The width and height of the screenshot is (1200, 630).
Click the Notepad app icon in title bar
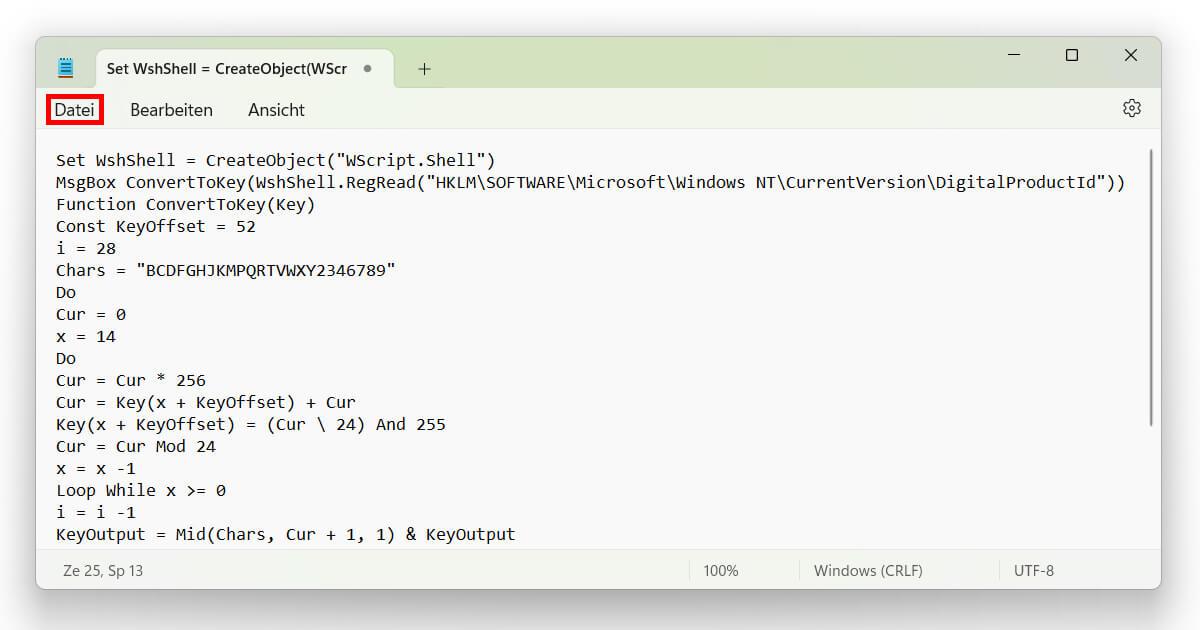click(x=66, y=69)
